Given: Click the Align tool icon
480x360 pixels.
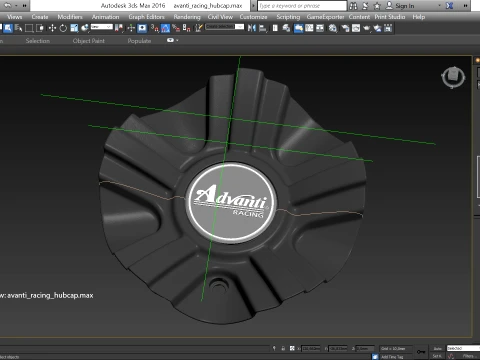Looking at the screenshot, I should coord(262,28).
